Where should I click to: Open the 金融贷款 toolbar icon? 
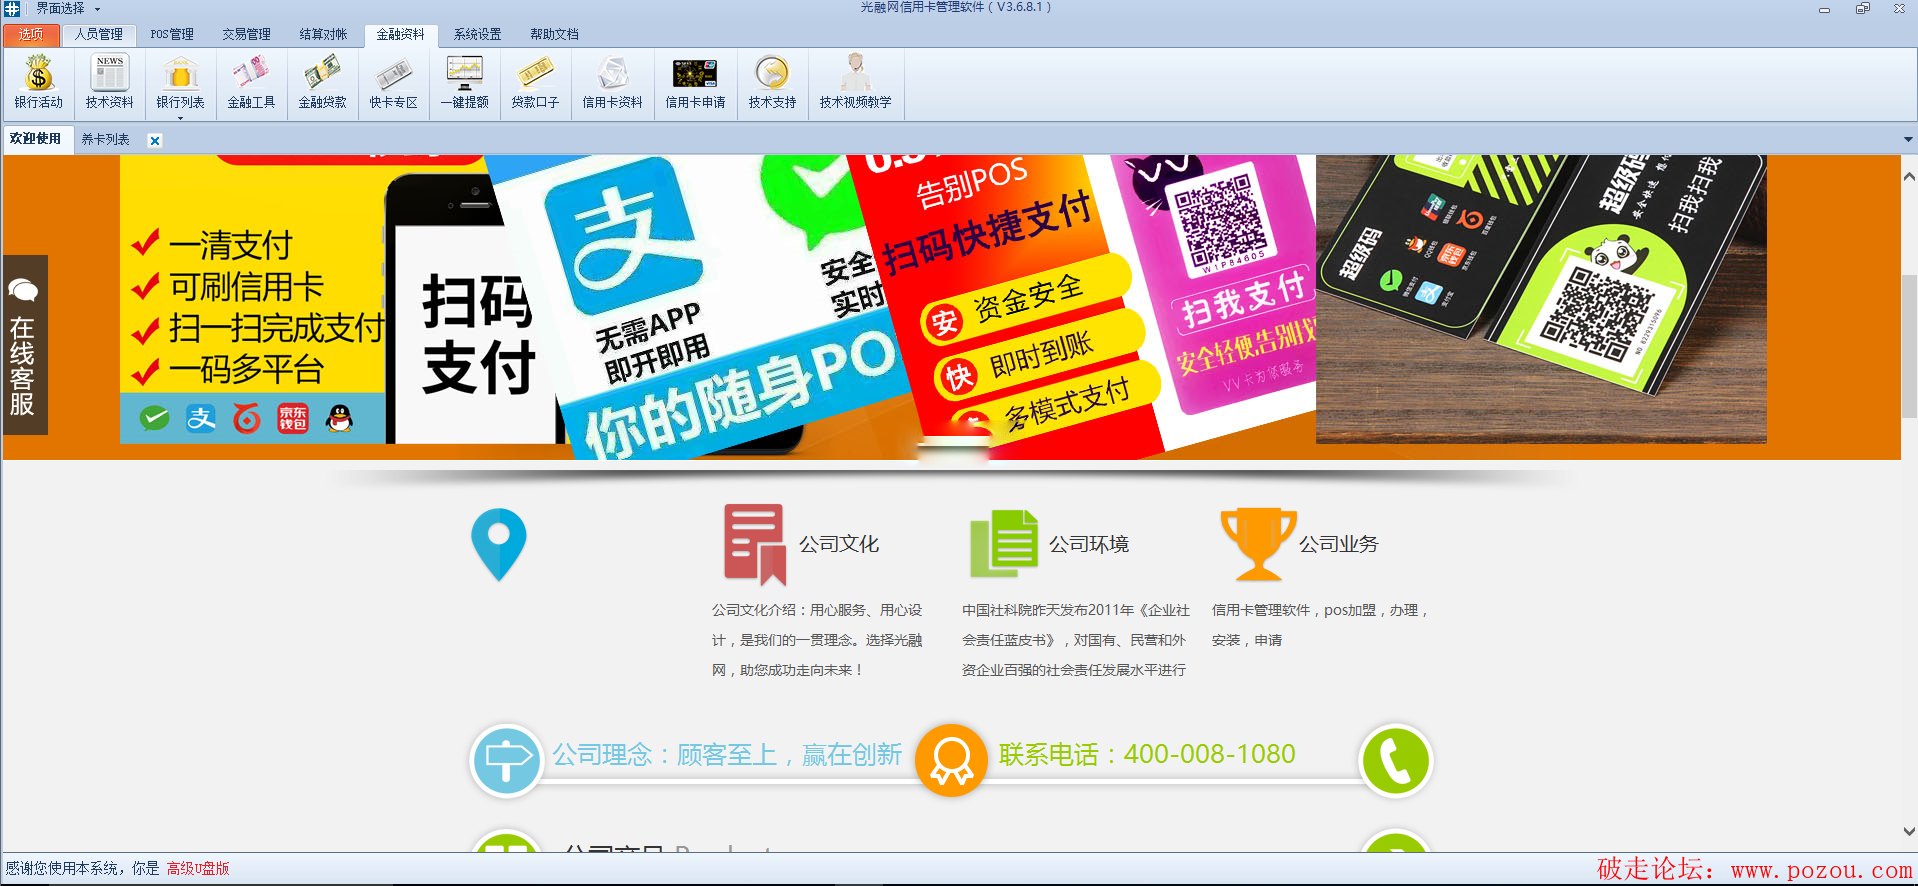click(x=322, y=83)
